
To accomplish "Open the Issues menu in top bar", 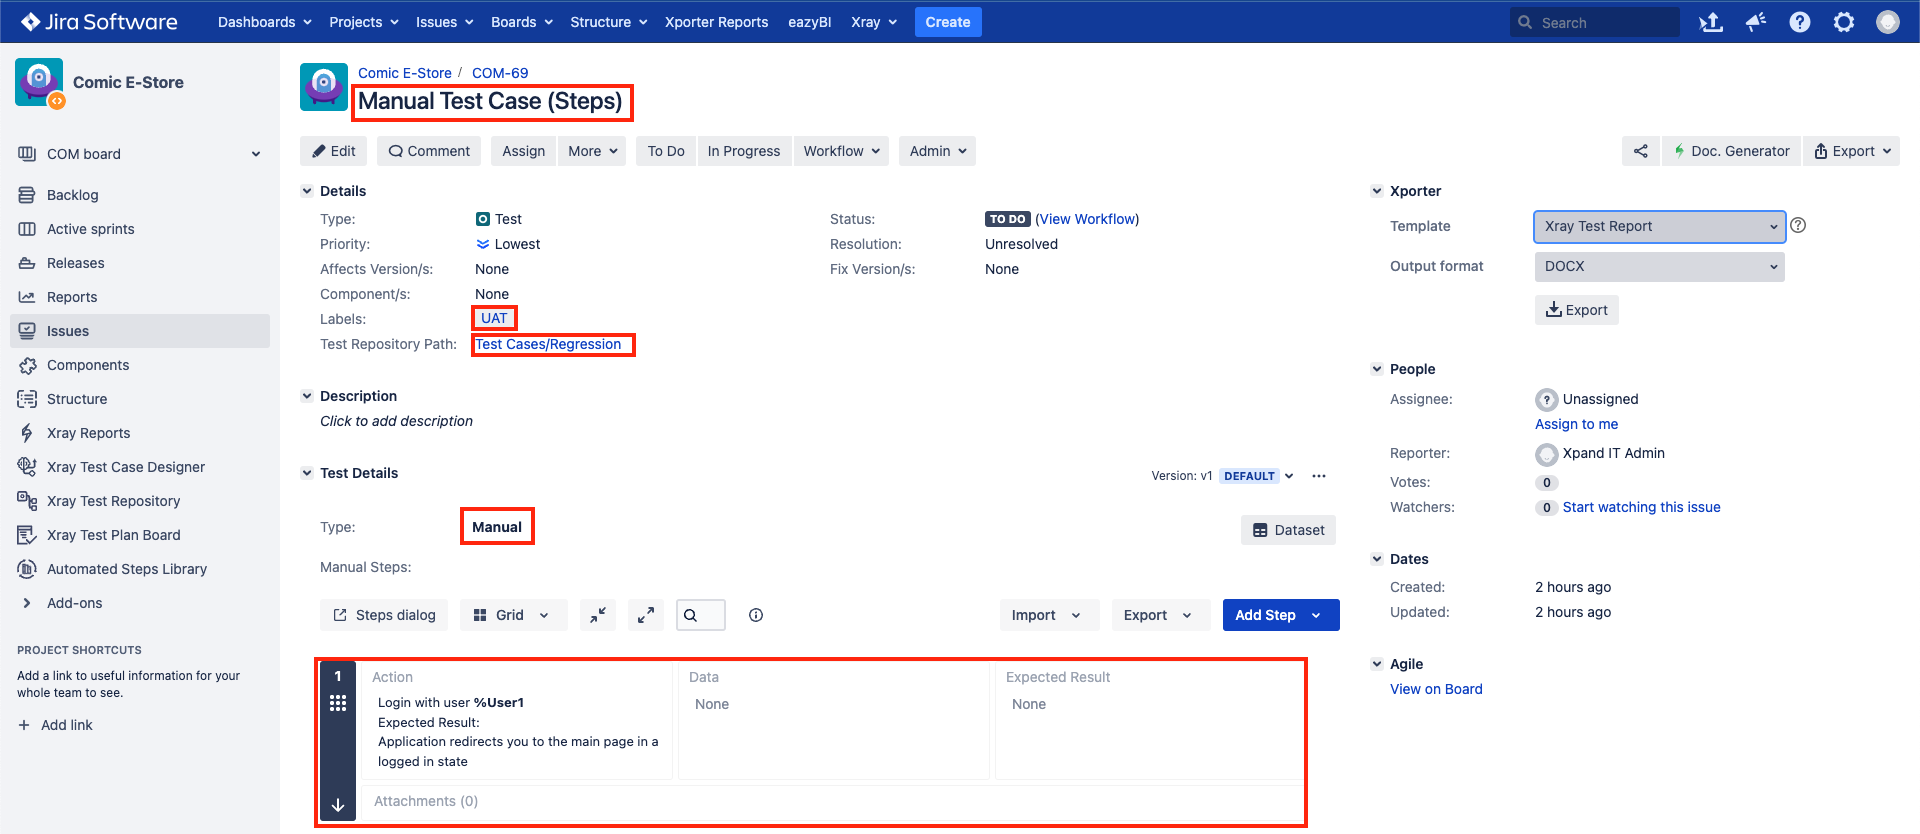I will 445,22.
